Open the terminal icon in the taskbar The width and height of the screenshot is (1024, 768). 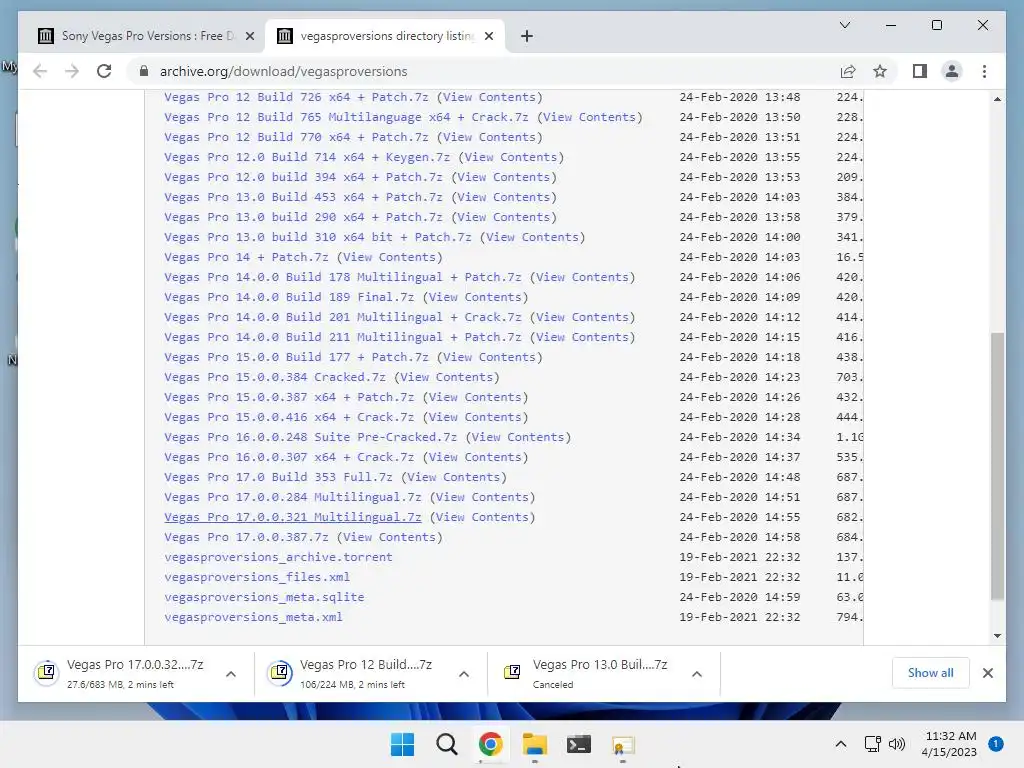579,744
